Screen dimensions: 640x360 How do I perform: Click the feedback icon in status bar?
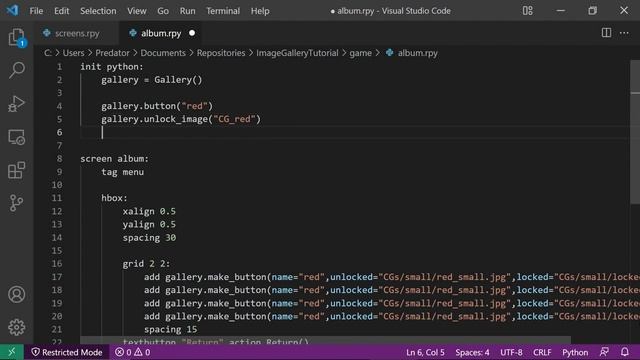tap(604, 352)
